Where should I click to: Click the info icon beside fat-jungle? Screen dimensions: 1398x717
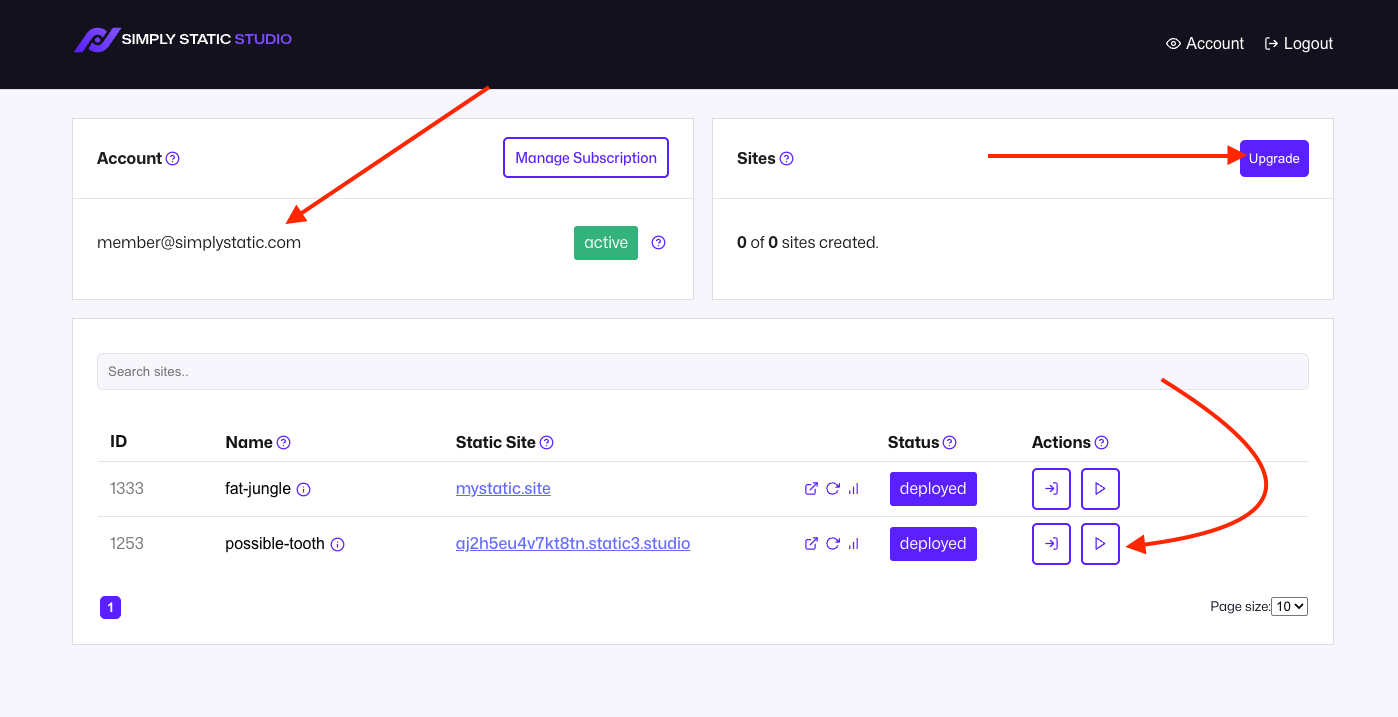pos(304,490)
